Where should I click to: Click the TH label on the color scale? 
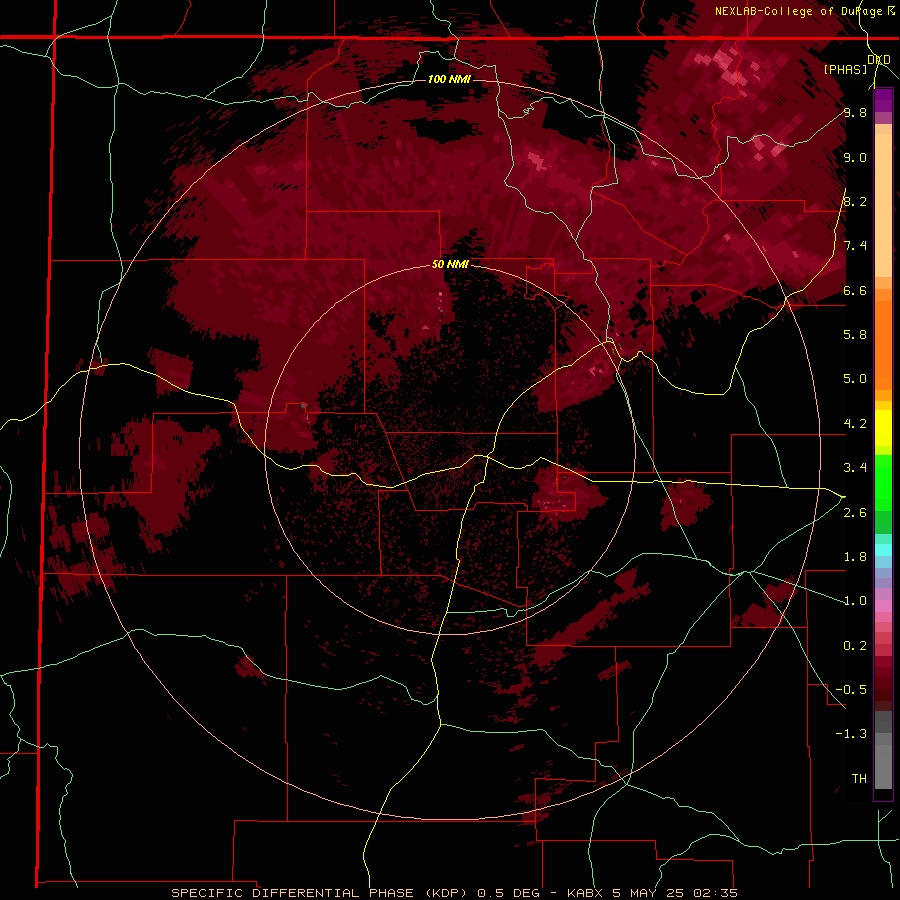coord(859,779)
